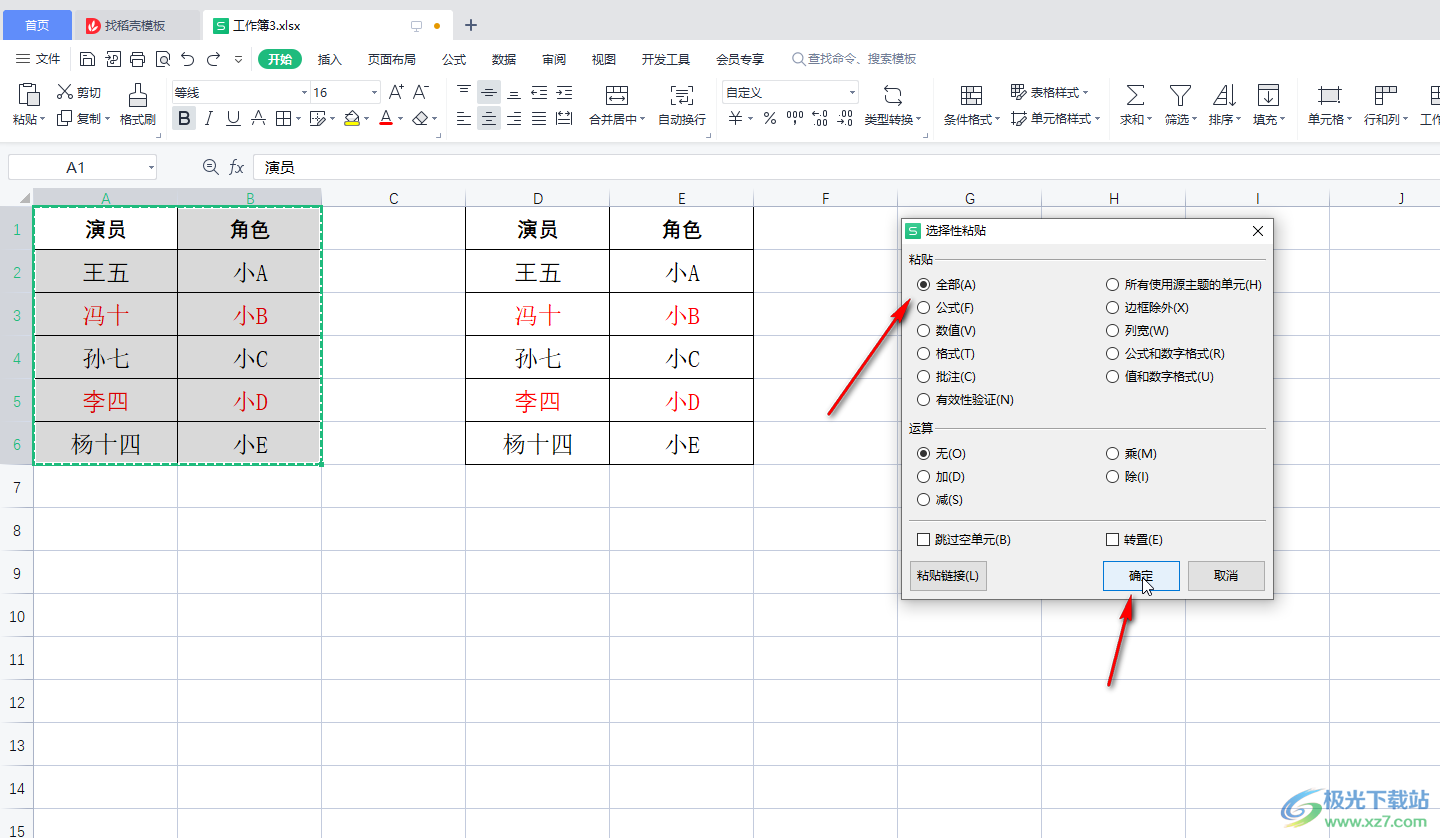Screen dimensions: 1440x838
Task: Expand the Paste (粘贴) dropdown arrow
Action: pyautogui.click(x=43, y=120)
